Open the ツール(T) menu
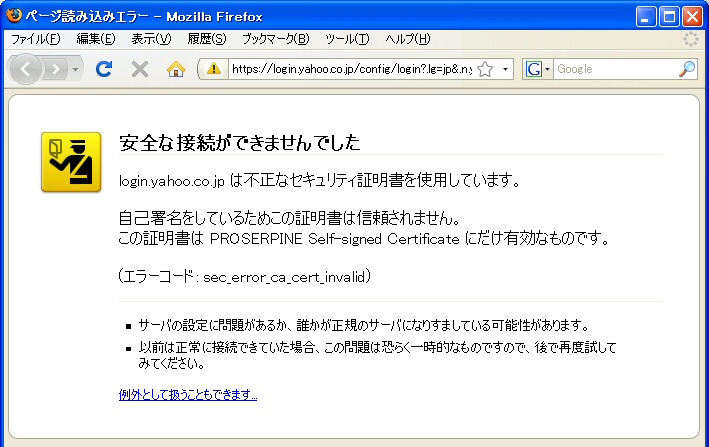 (x=347, y=39)
